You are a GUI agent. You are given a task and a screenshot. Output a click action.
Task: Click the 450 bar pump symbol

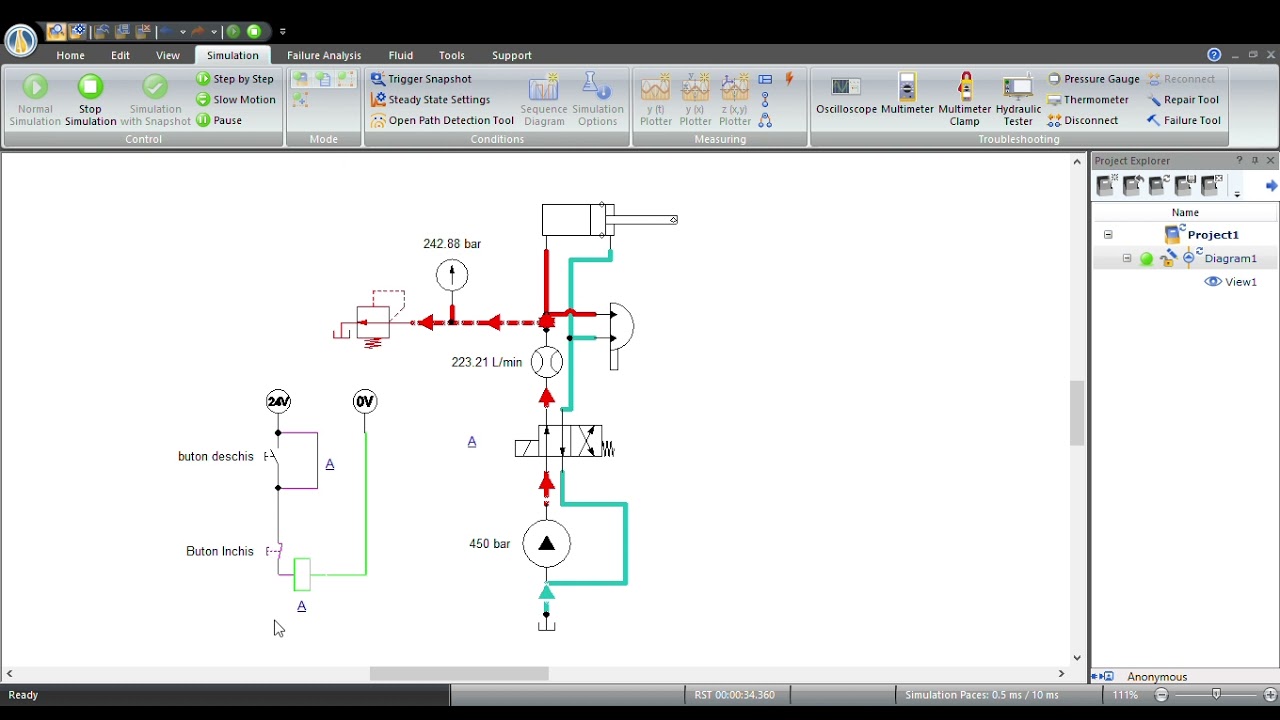coord(546,544)
